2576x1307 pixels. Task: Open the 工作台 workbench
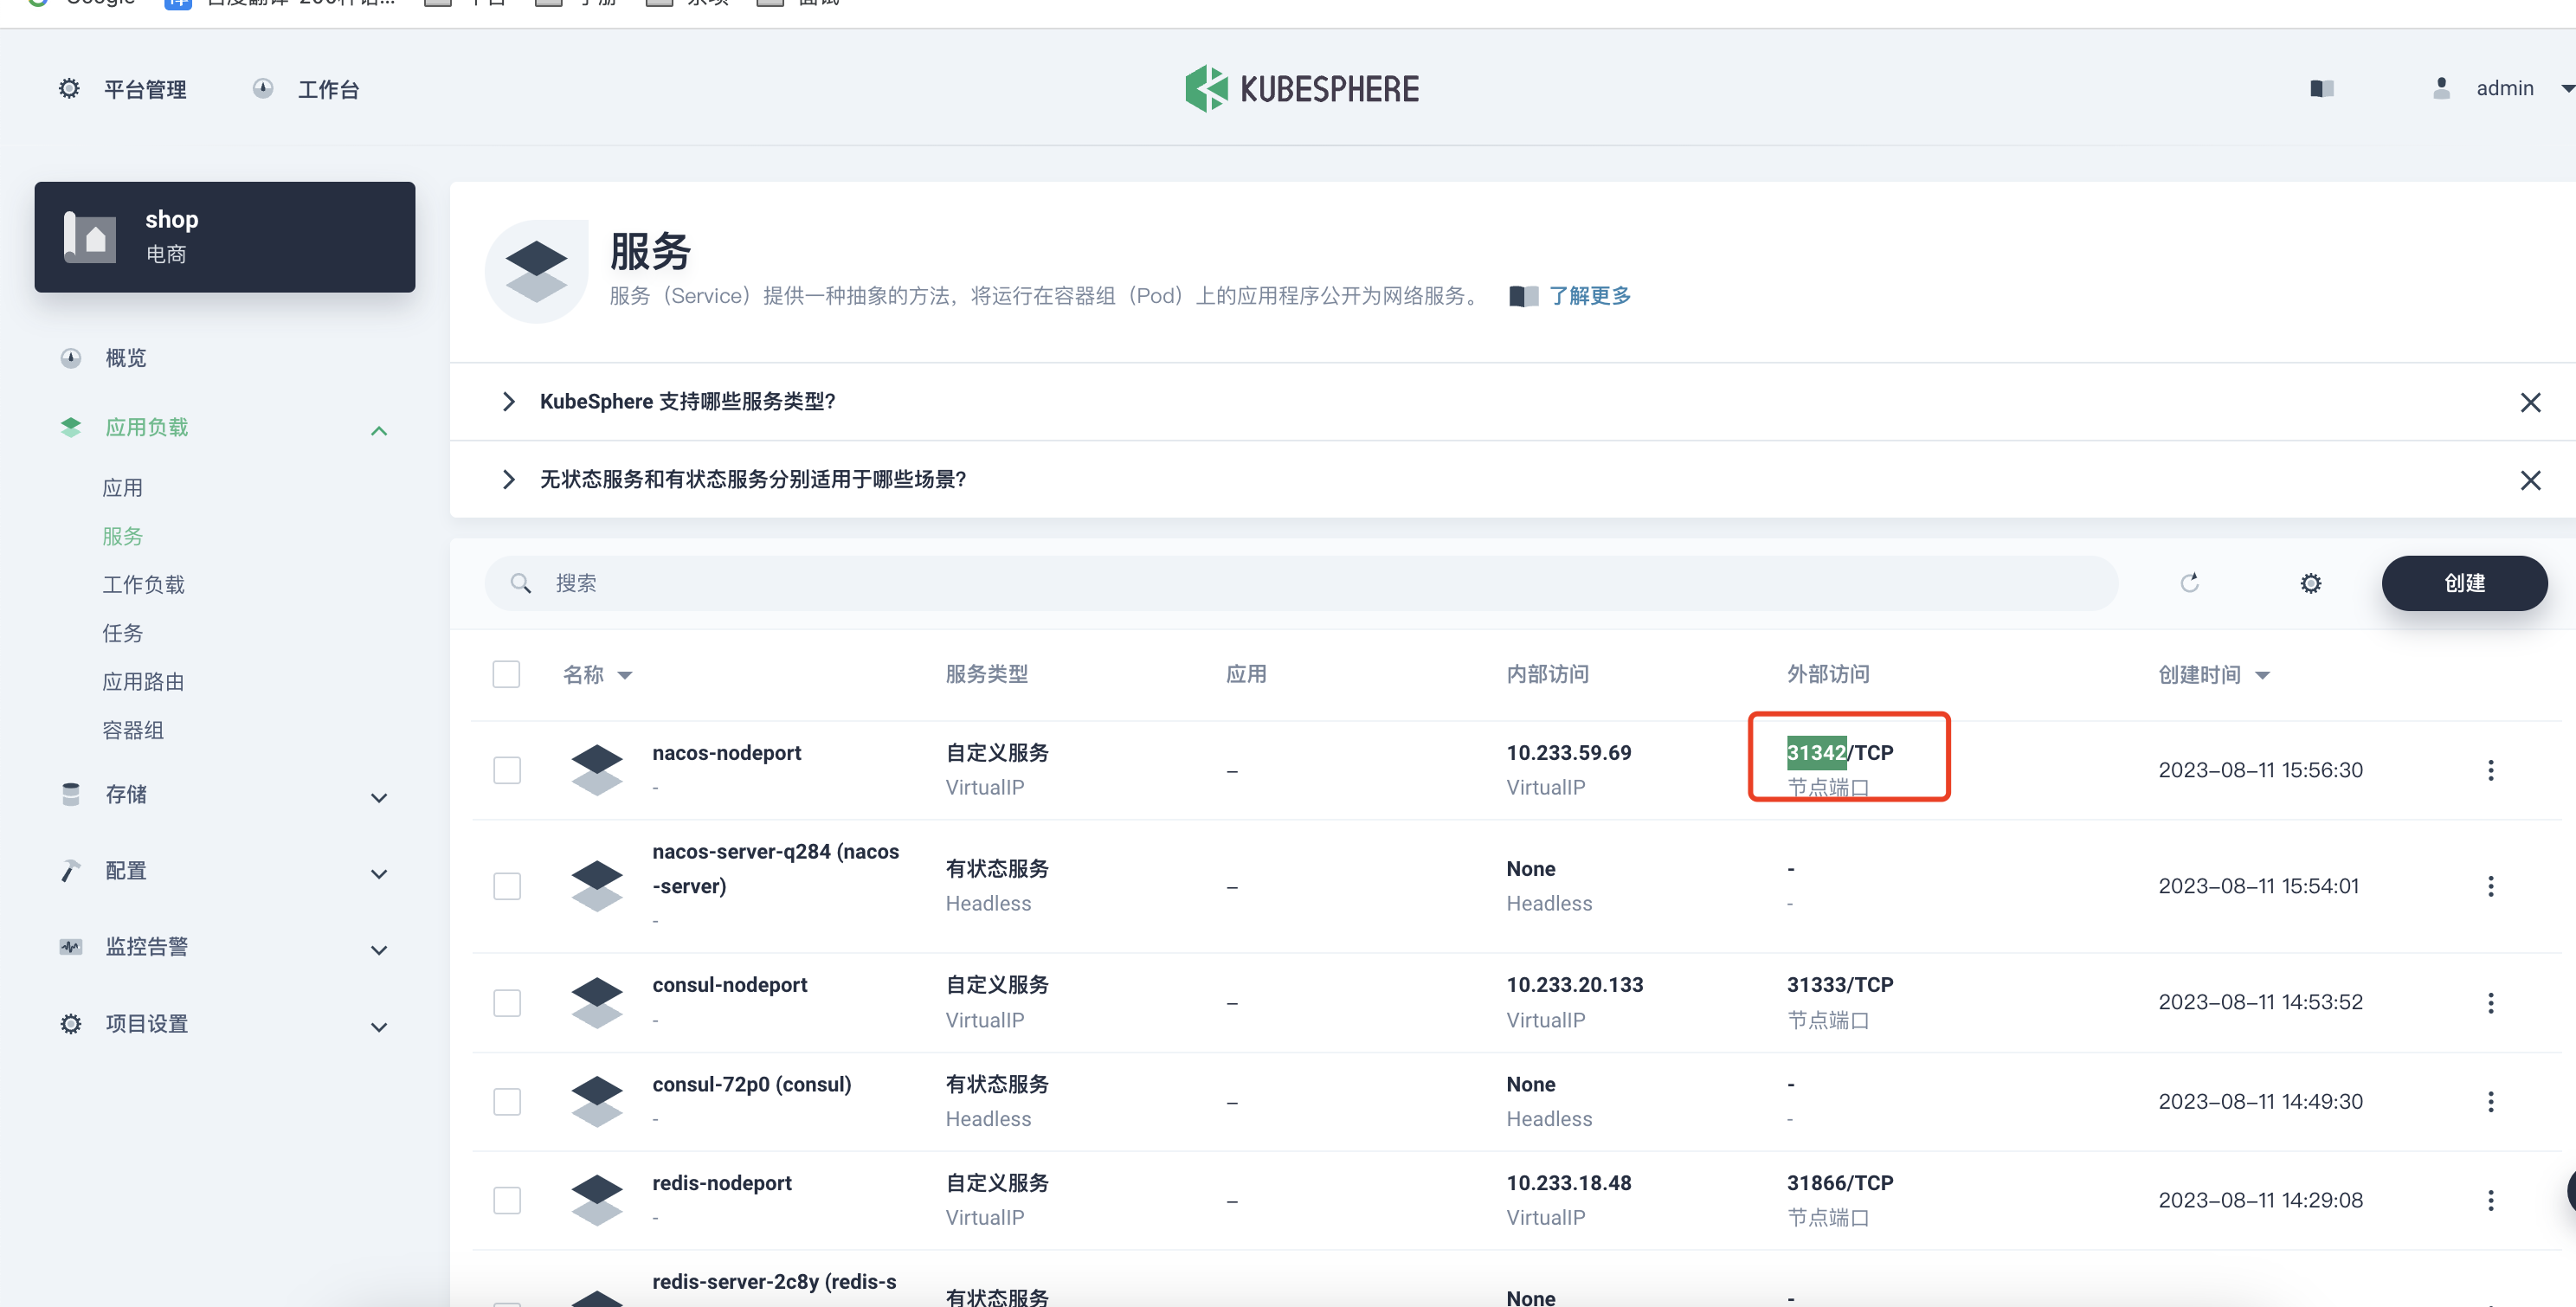(x=306, y=89)
